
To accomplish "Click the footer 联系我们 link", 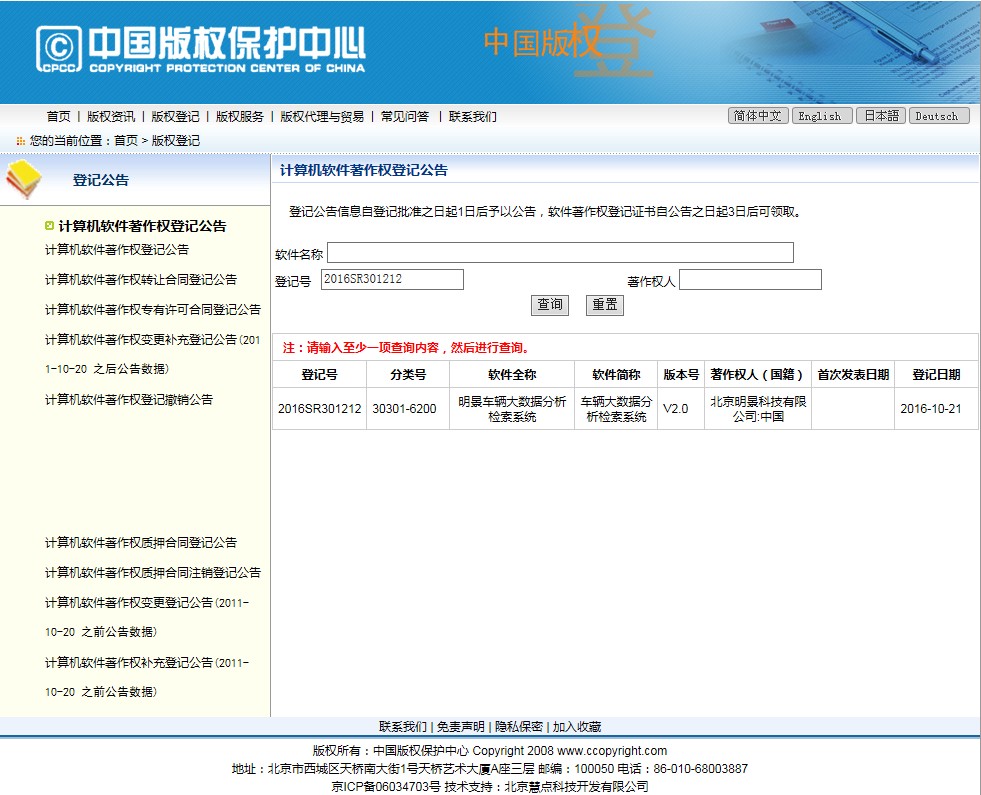I will point(403,727).
